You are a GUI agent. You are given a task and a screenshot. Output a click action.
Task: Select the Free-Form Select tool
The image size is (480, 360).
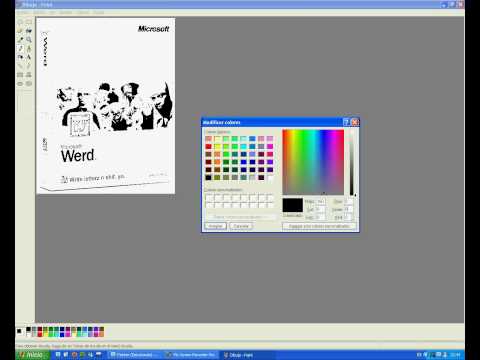pyautogui.click(x=20, y=22)
